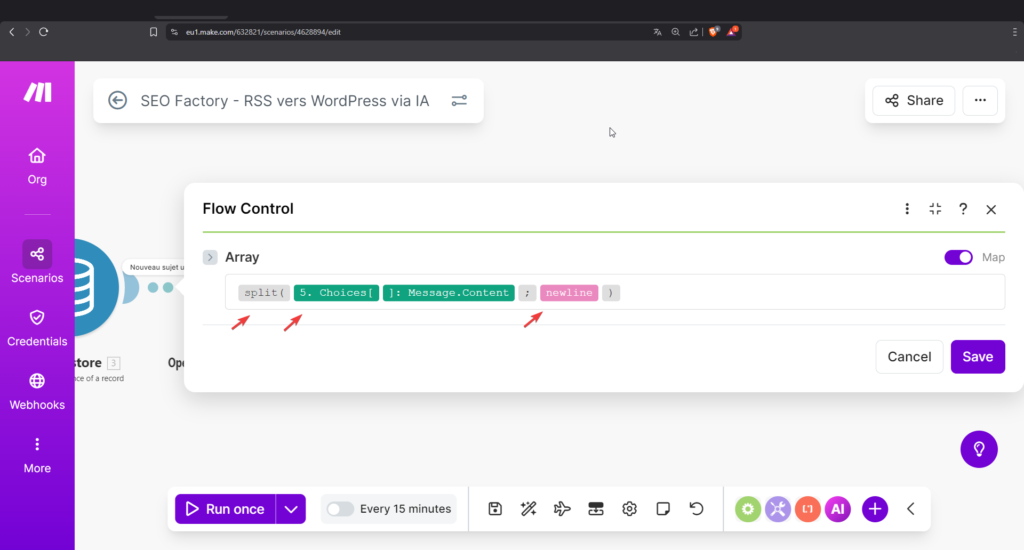Open the auto-align magic wand tool
The height and width of the screenshot is (550, 1024).
point(529,509)
